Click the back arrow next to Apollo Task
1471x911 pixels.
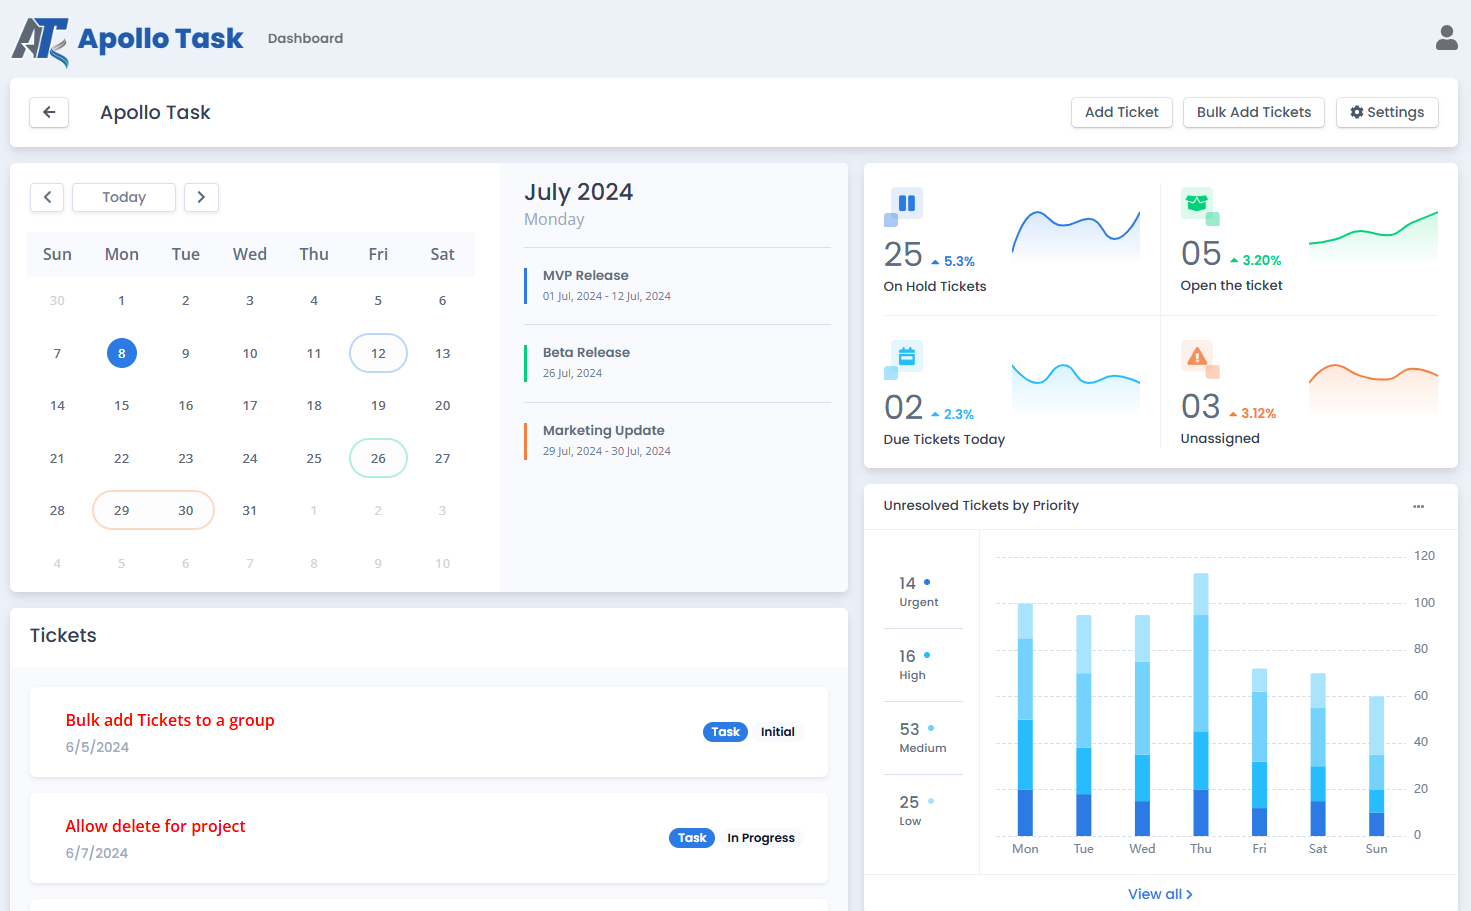tap(49, 112)
